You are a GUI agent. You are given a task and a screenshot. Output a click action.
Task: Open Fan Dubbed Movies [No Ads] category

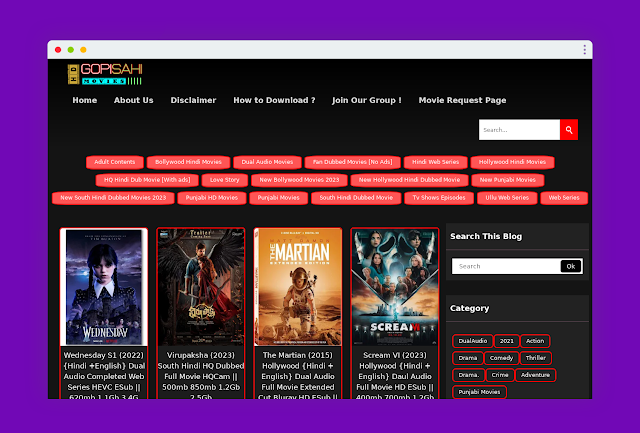353,162
